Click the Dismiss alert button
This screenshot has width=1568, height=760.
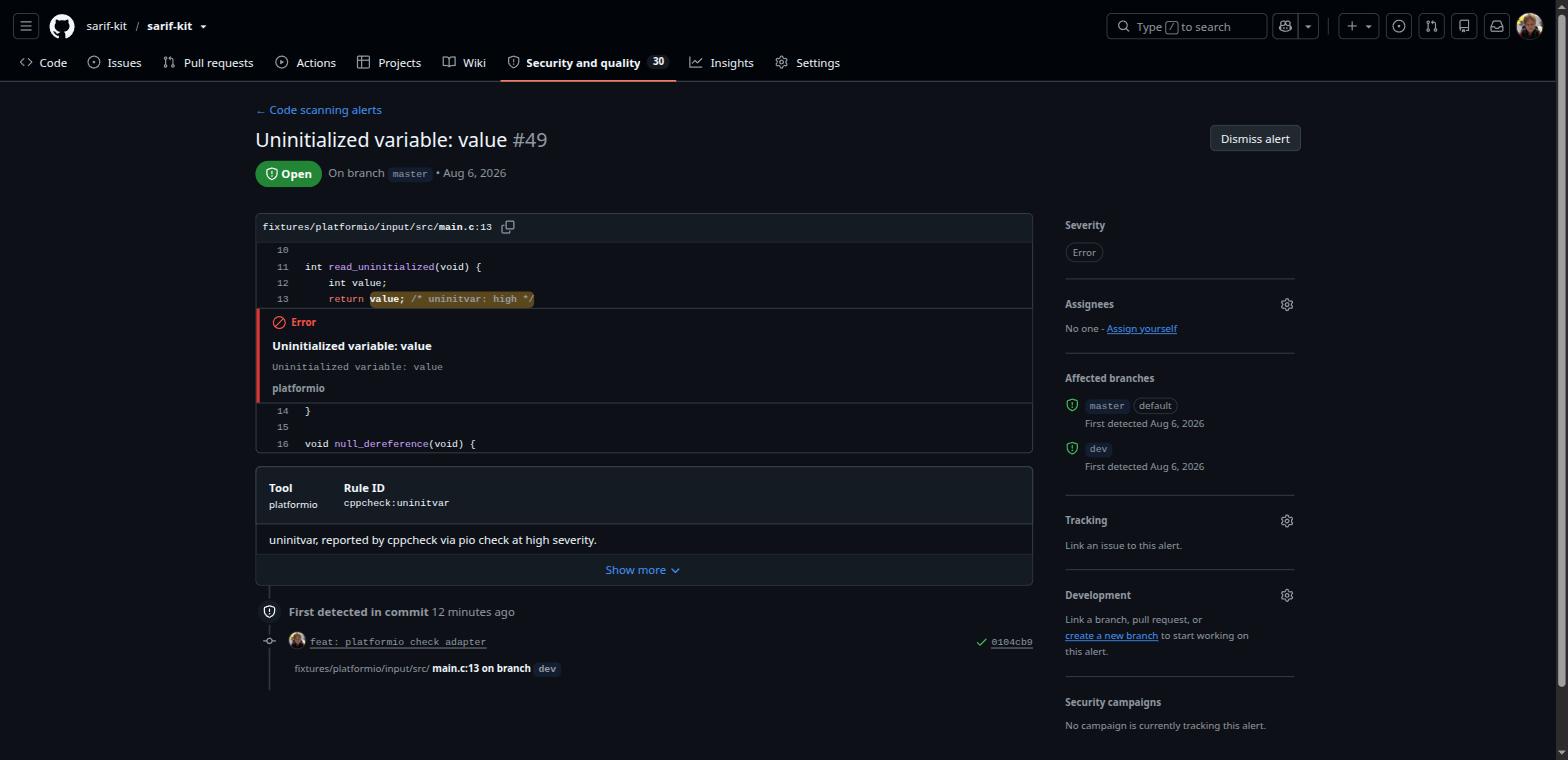pos(1255,139)
